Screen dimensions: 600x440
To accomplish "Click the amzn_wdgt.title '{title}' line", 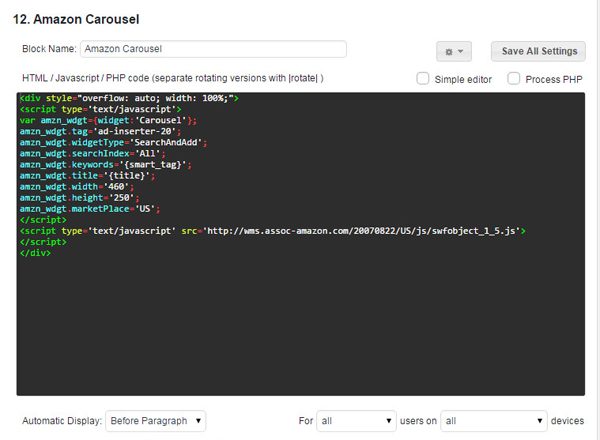I will [x=88, y=176].
